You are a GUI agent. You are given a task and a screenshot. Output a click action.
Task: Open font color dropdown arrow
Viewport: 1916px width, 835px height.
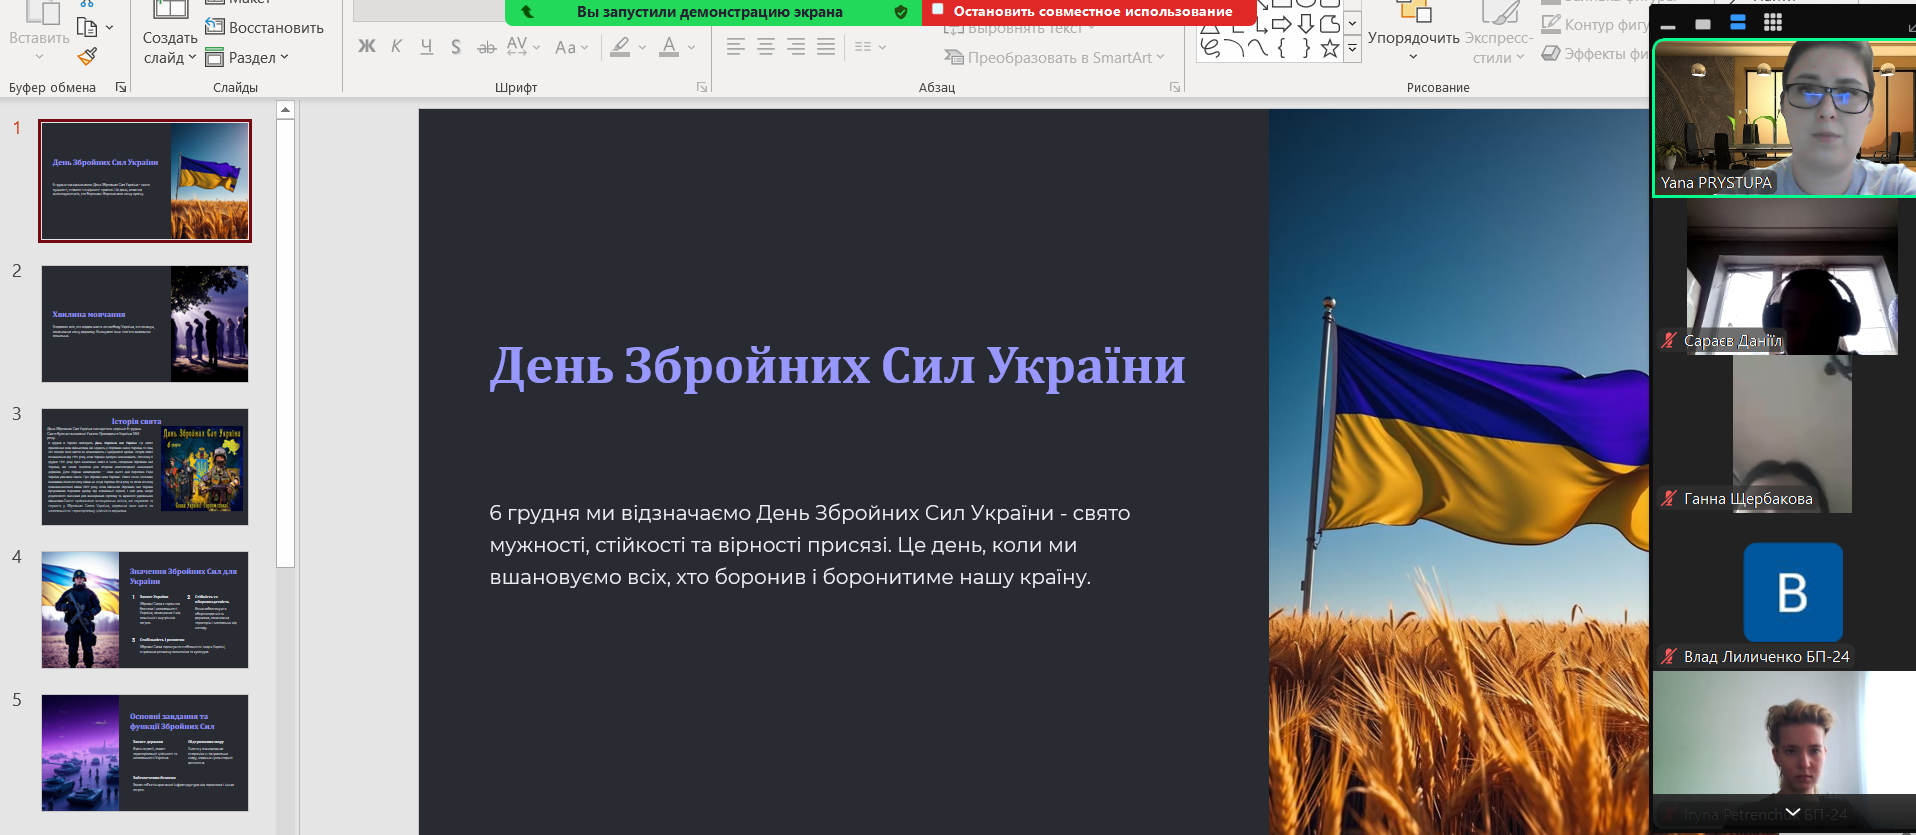pyautogui.click(x=691, y=47)
